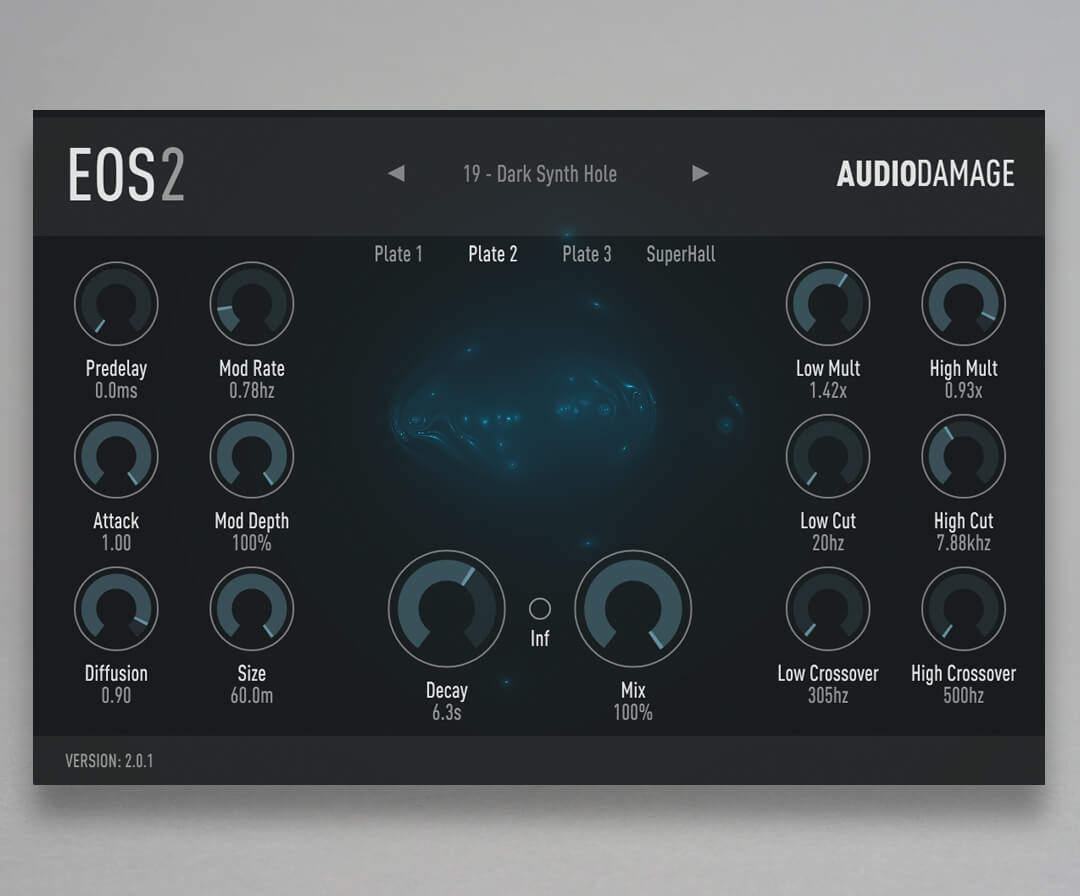Select the Plate 2 algorithm

492,254
